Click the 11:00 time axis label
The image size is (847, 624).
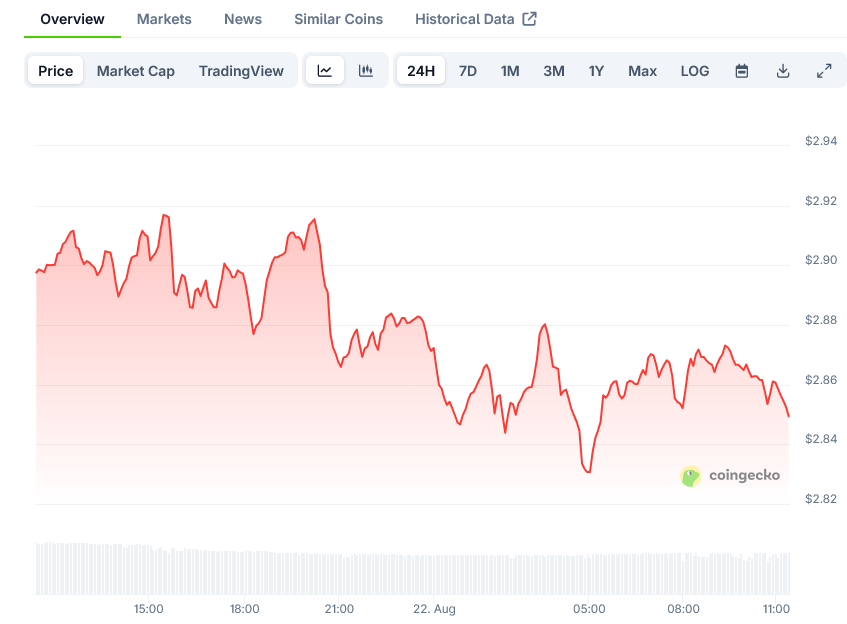tap(776, 609)
